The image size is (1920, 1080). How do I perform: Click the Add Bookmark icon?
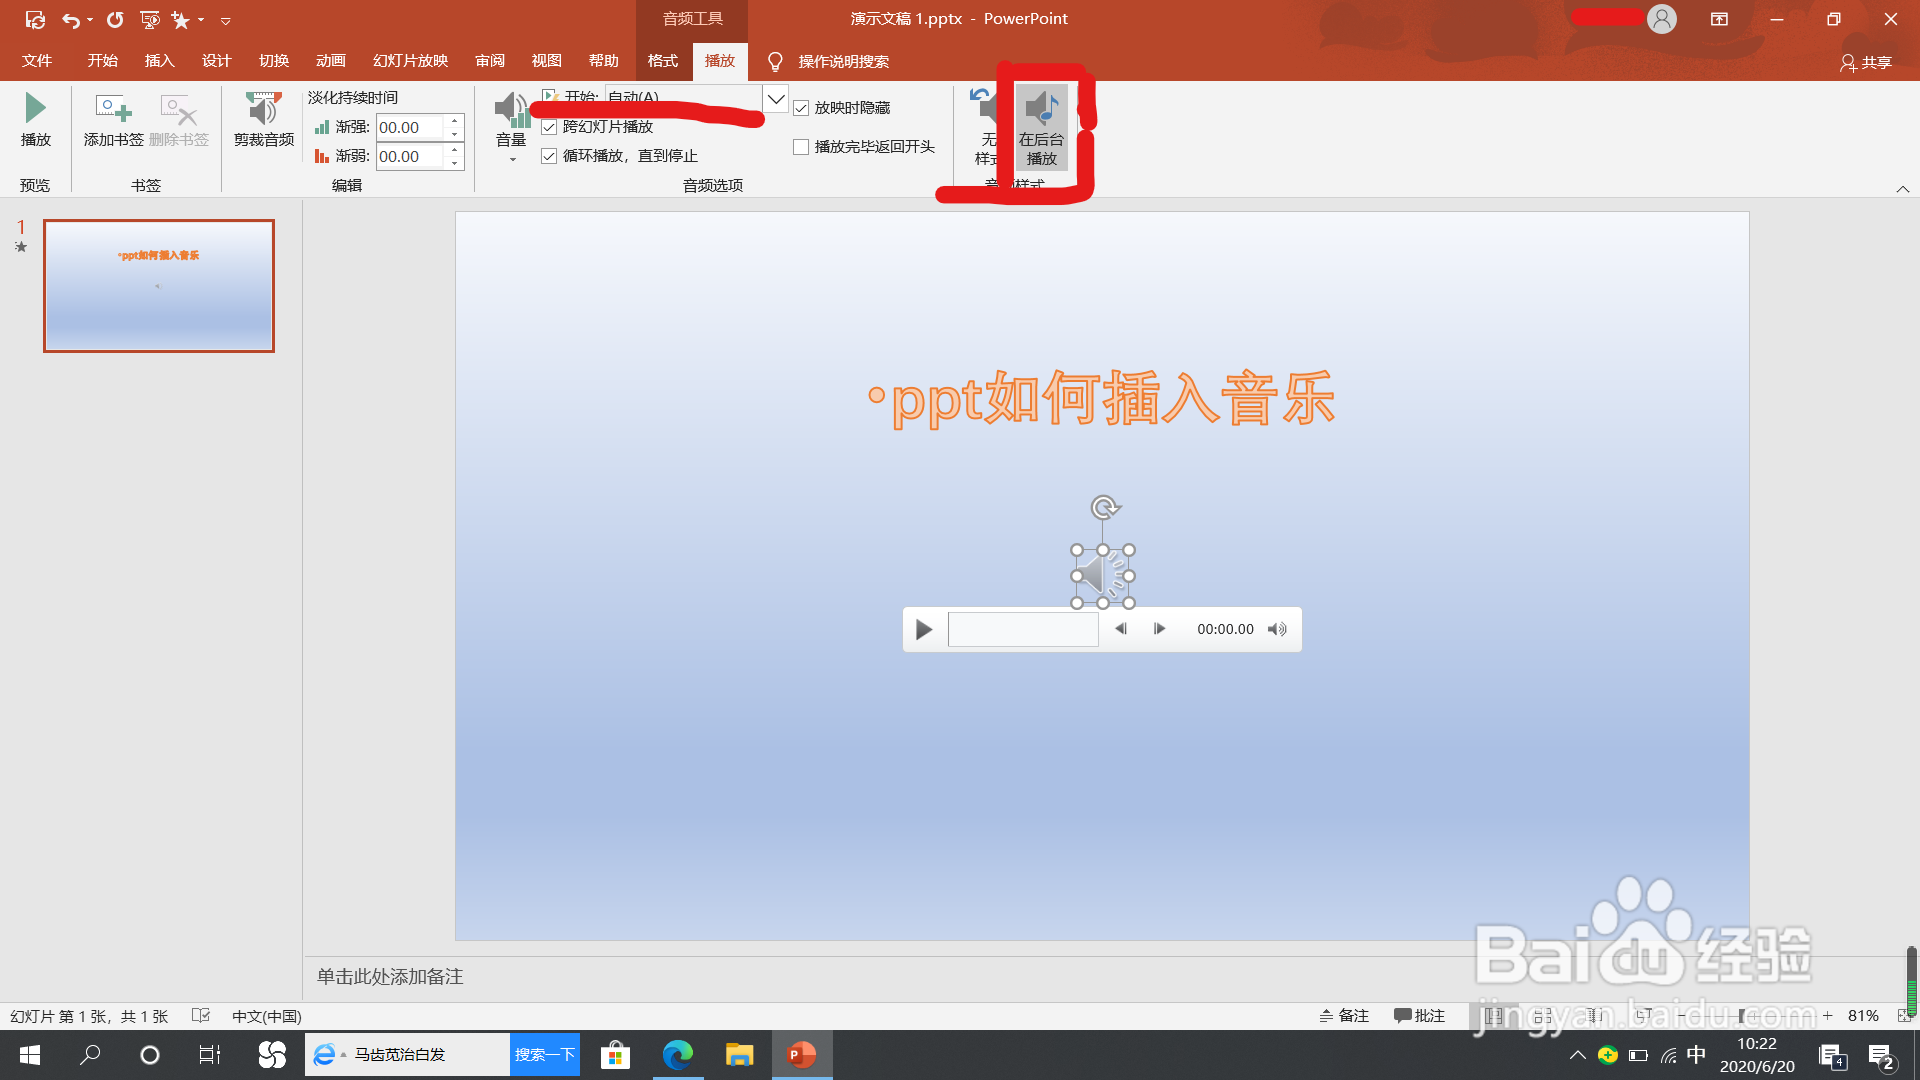click(x=113, y=108)
